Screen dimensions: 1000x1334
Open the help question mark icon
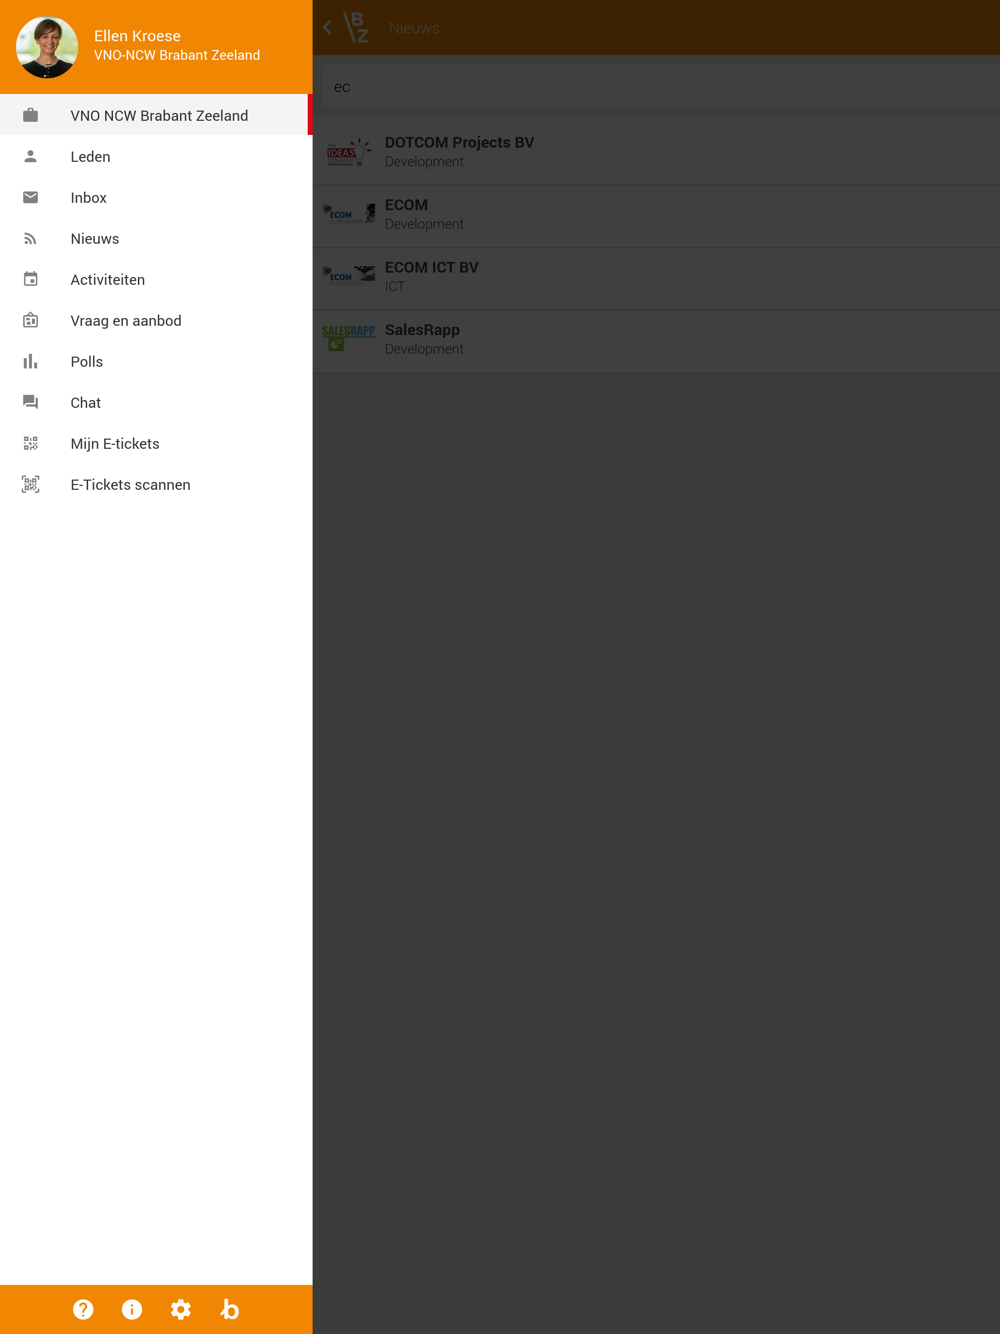(x=83, y=1309)
